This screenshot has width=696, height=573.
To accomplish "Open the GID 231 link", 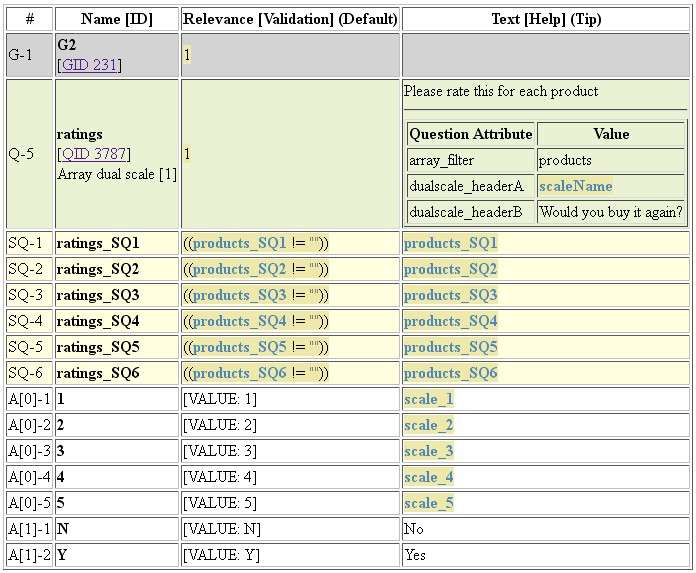I will point(90,65).
